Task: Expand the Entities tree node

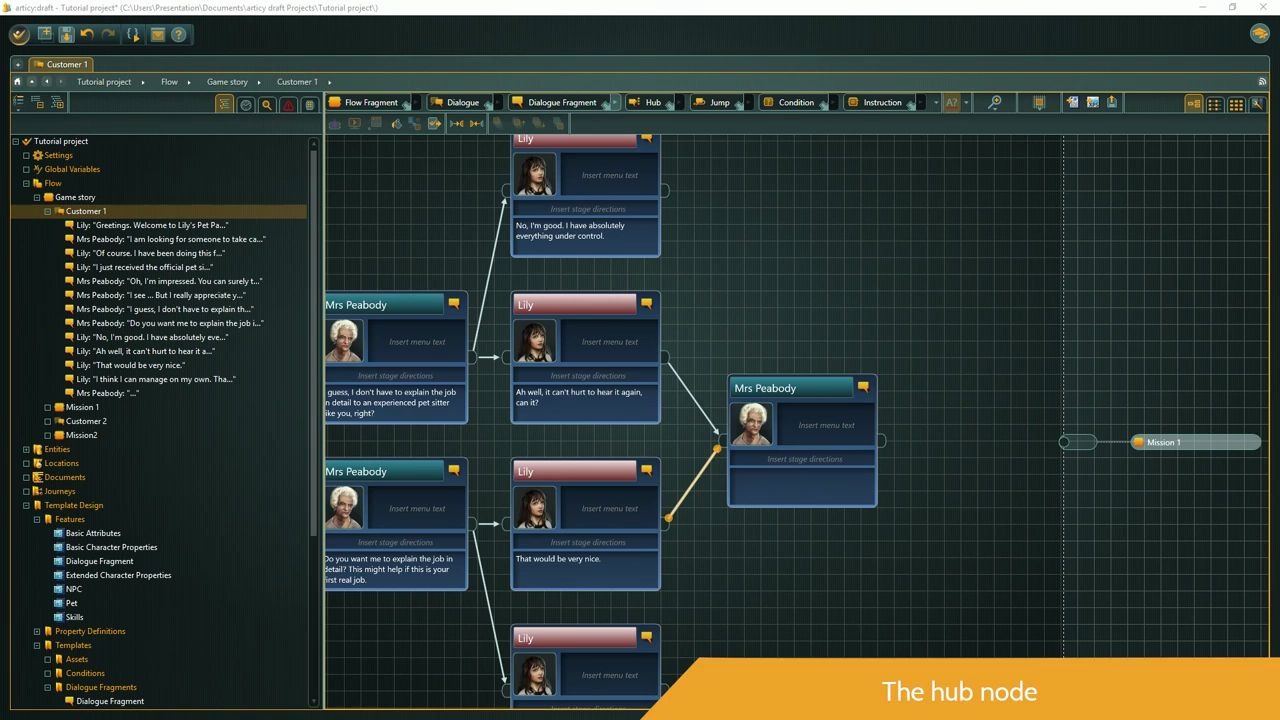Action: click(26, 449)
